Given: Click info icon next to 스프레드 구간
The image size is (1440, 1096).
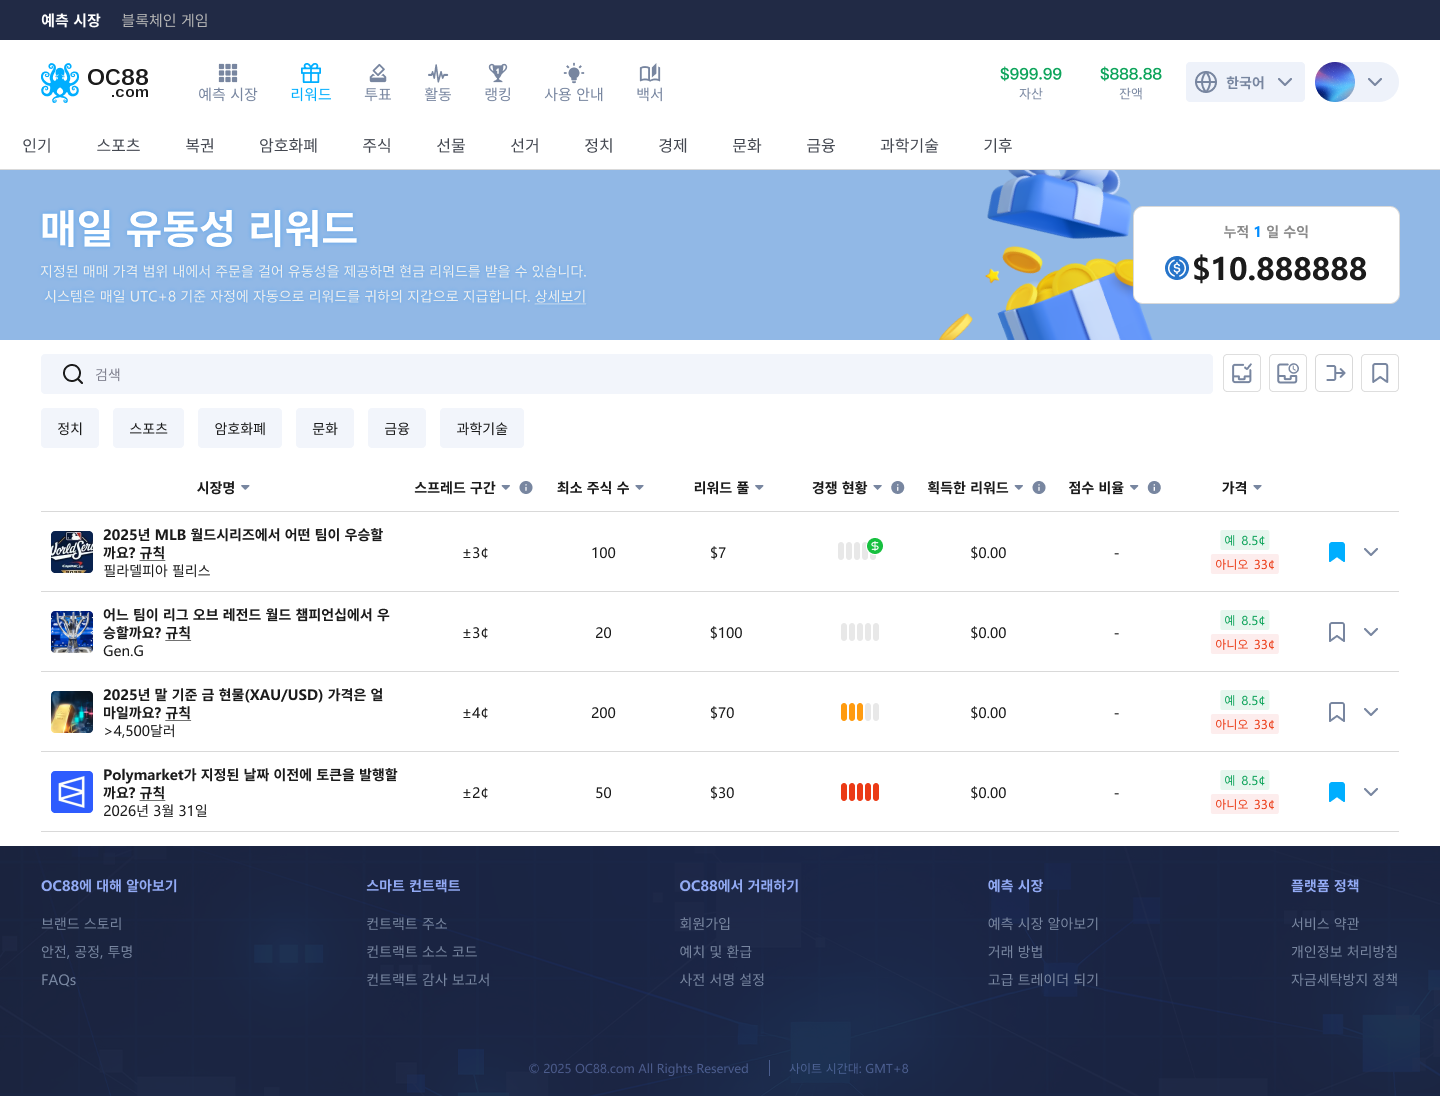Looking at the screenshot, I should coord(526,488).
